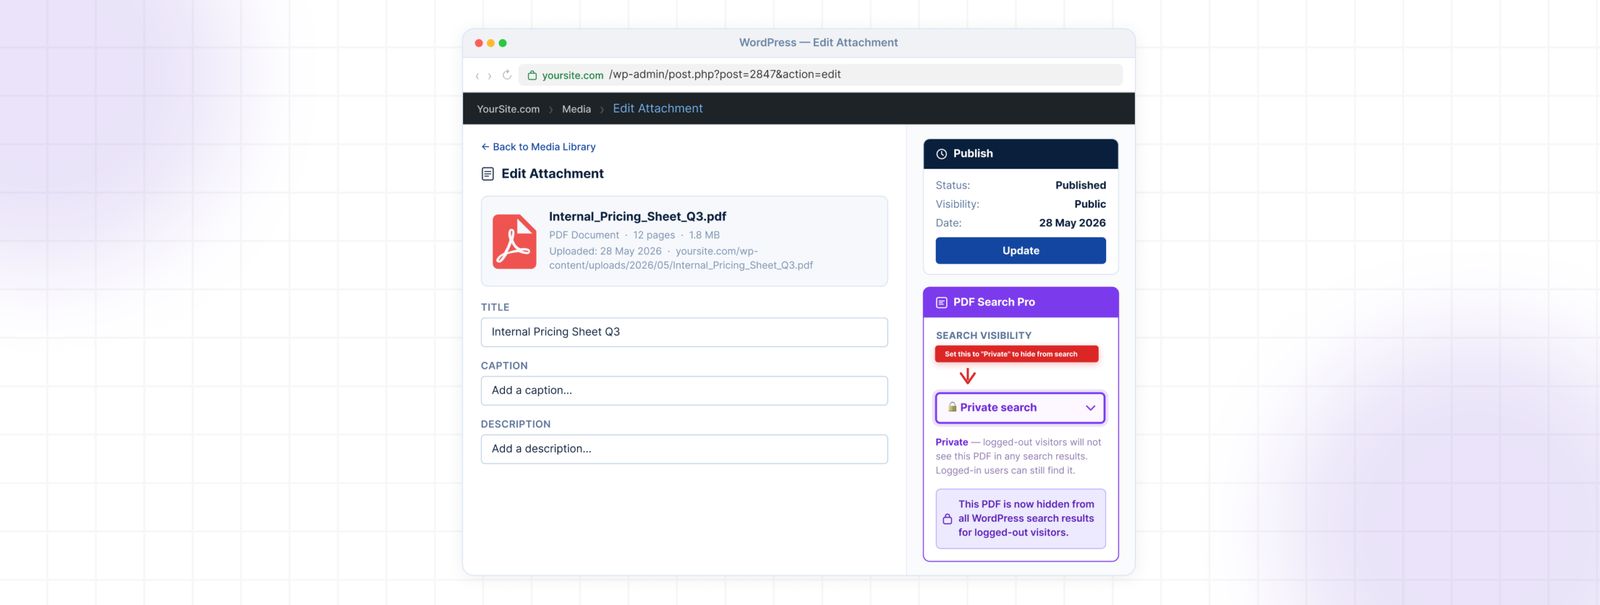Click the back arrow before Media Library
The image size is (1600, 605).
point(485,147)
